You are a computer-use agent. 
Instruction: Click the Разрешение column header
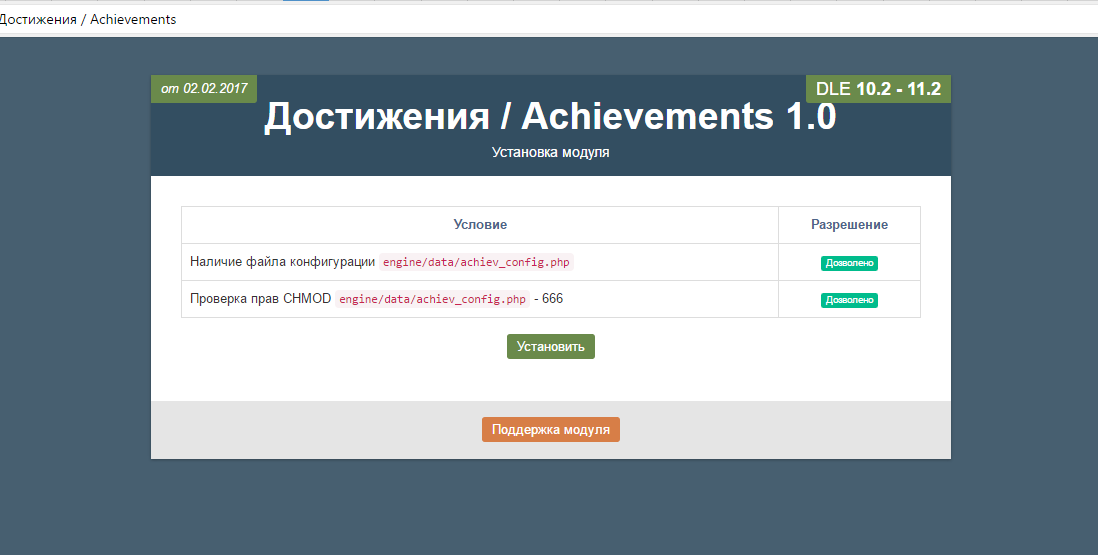849,225
